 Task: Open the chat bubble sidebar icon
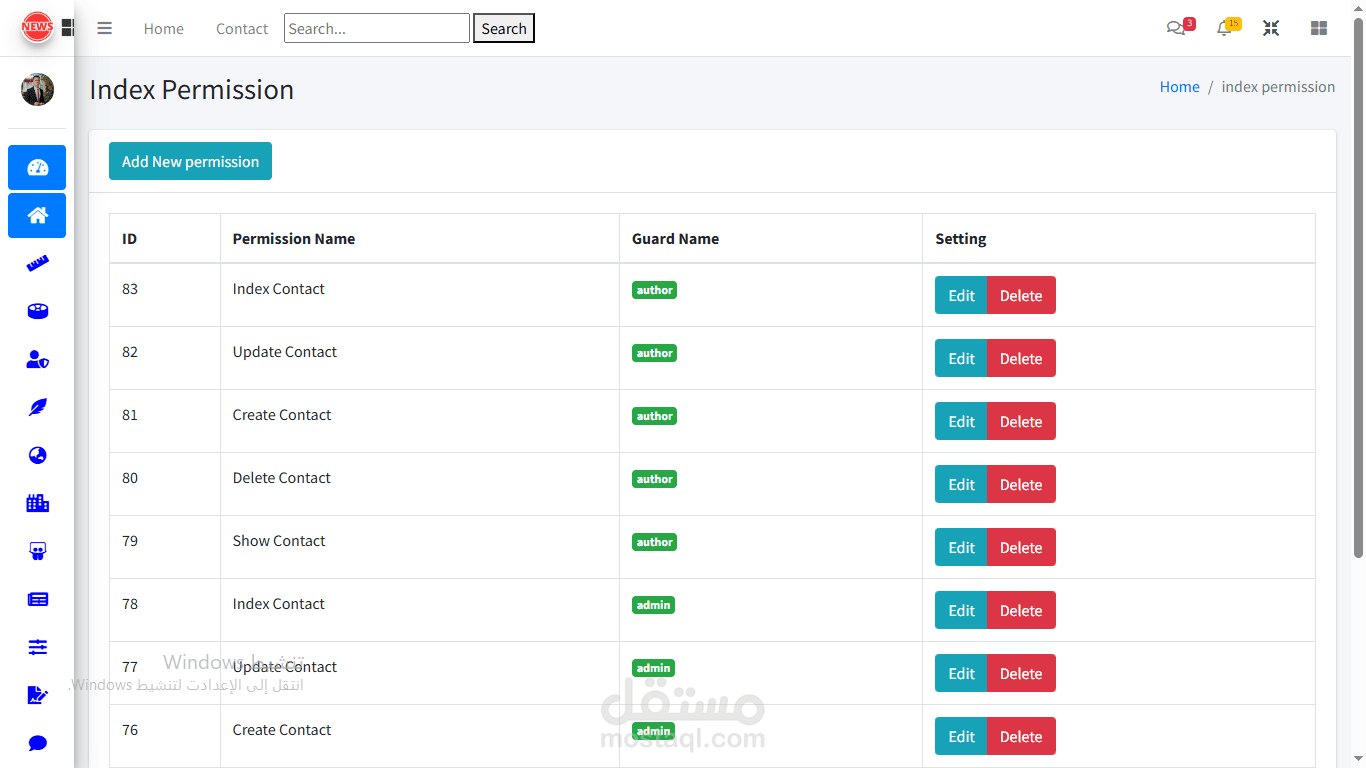coord(37,743)
